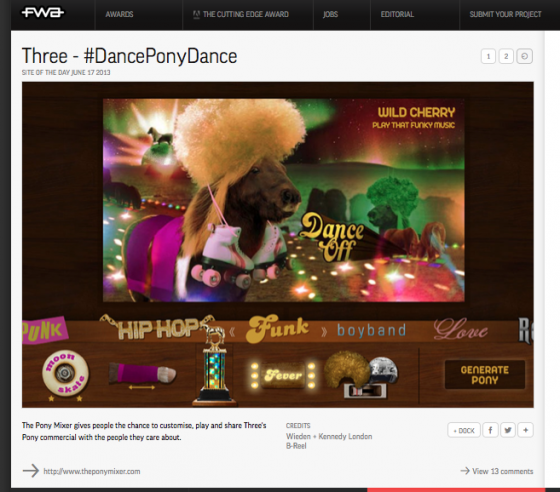Select the Funk genre label
The image size is (560, 492).
(278, 329)
